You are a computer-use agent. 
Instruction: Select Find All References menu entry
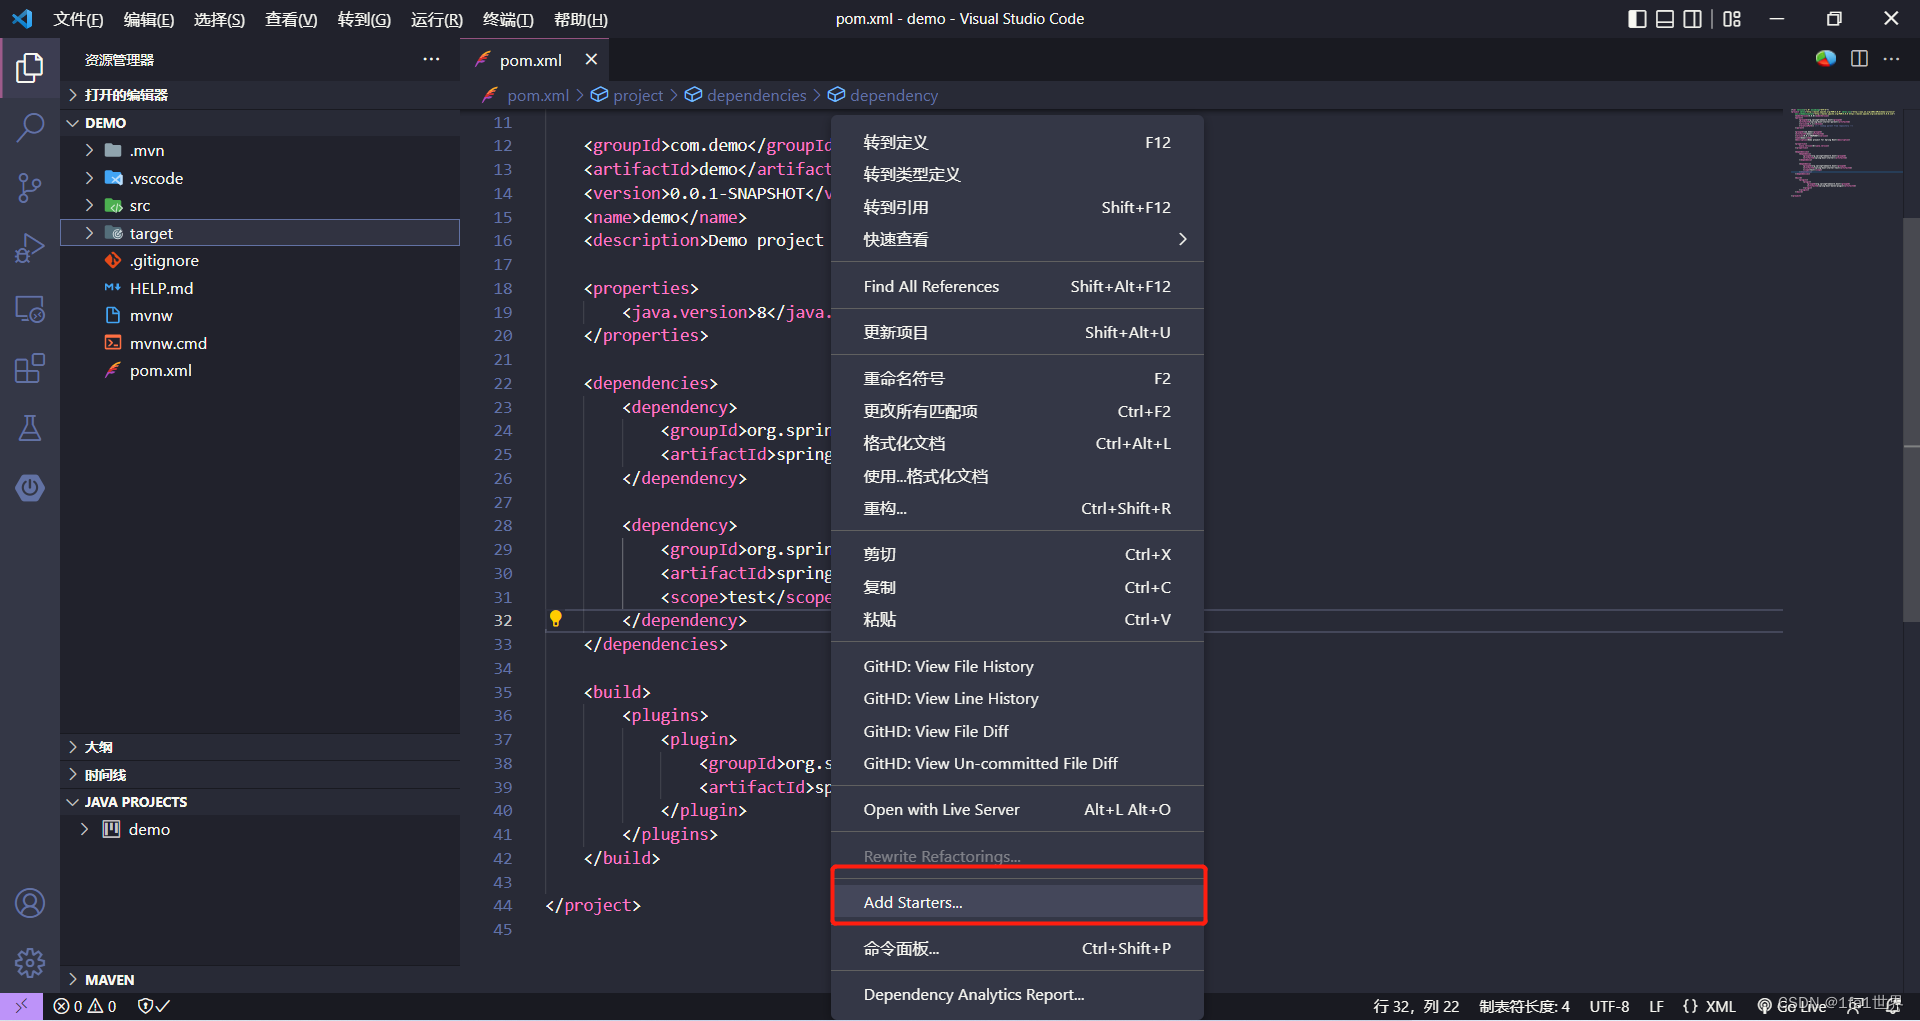pos(1017,286)
